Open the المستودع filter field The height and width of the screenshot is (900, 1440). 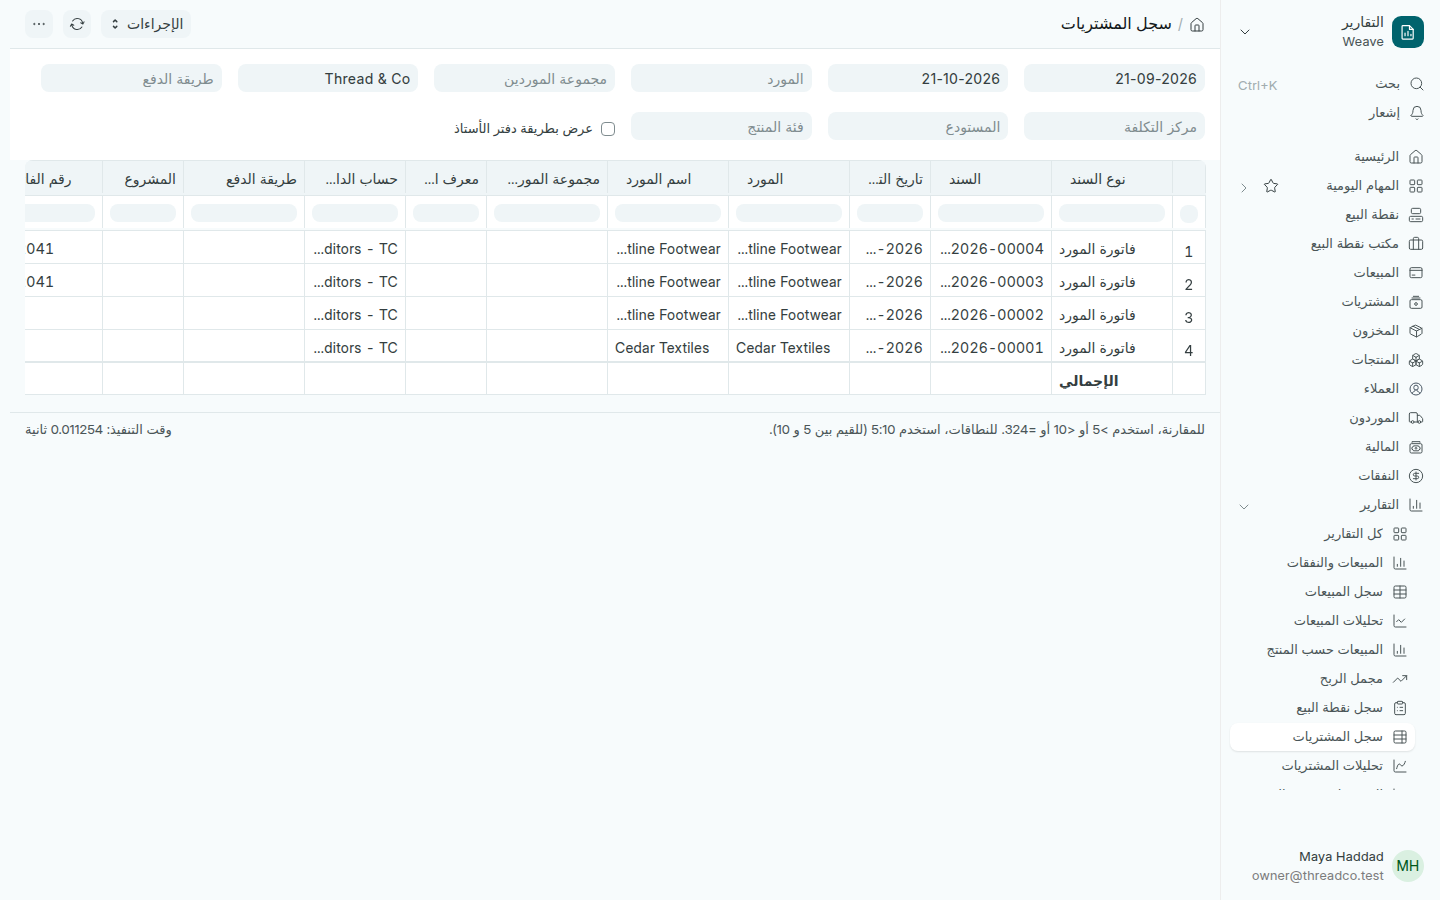pyautogui.click(x=918, y=127)
